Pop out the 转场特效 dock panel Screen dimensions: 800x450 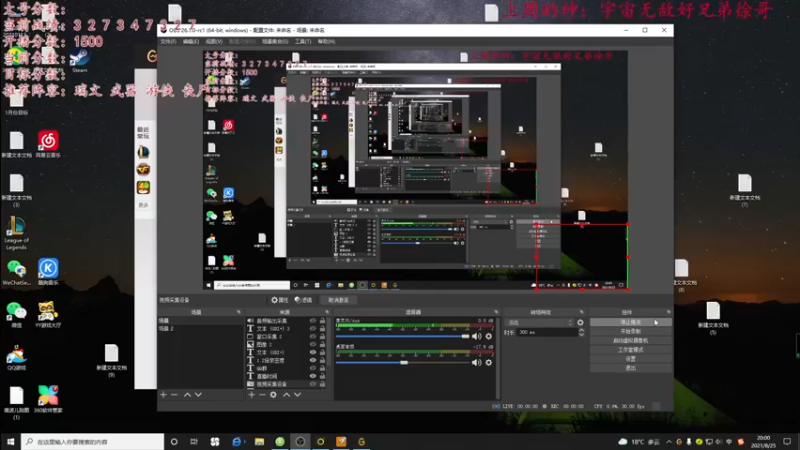tap(581, 312)
